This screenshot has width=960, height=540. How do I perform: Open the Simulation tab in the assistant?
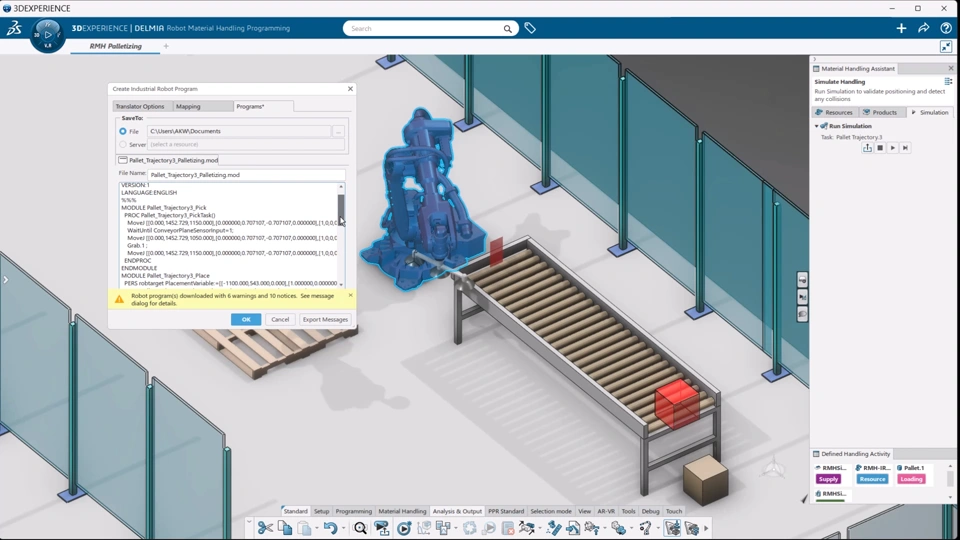pos(929,113)
